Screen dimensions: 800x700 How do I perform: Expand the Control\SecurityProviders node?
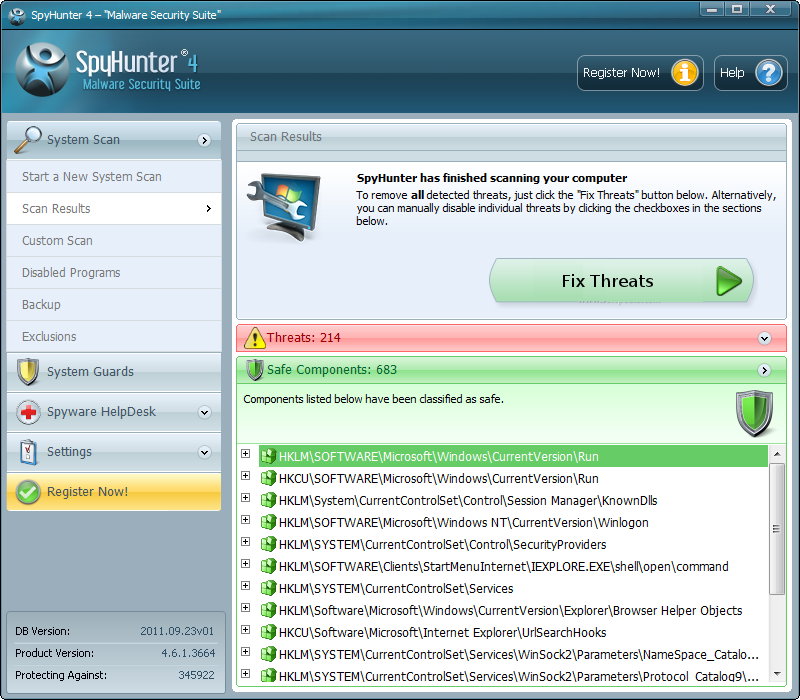tap(245, 541)
